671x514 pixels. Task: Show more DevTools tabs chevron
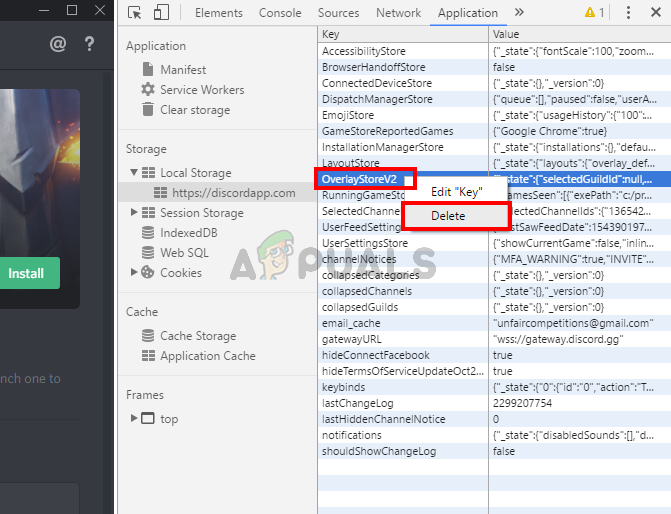519,12
